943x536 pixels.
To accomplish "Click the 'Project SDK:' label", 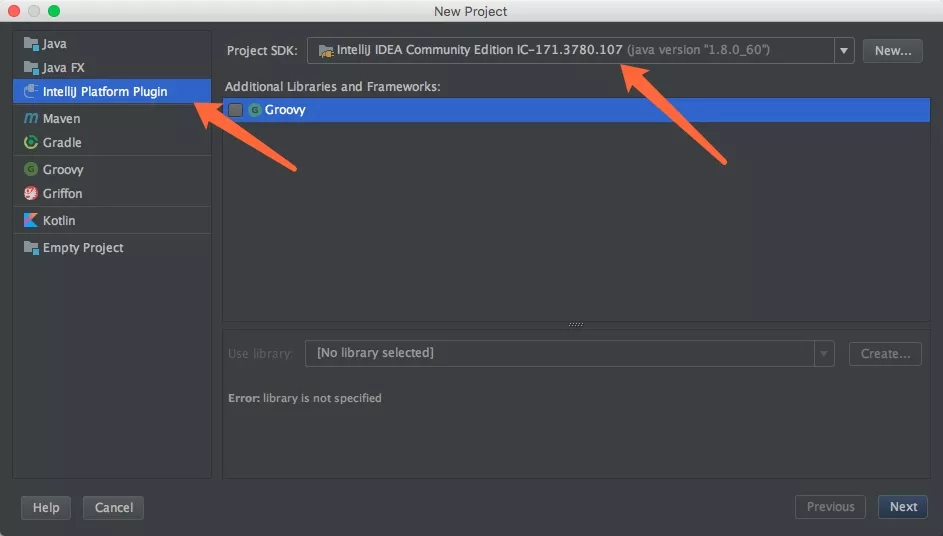I will (262, 51).
